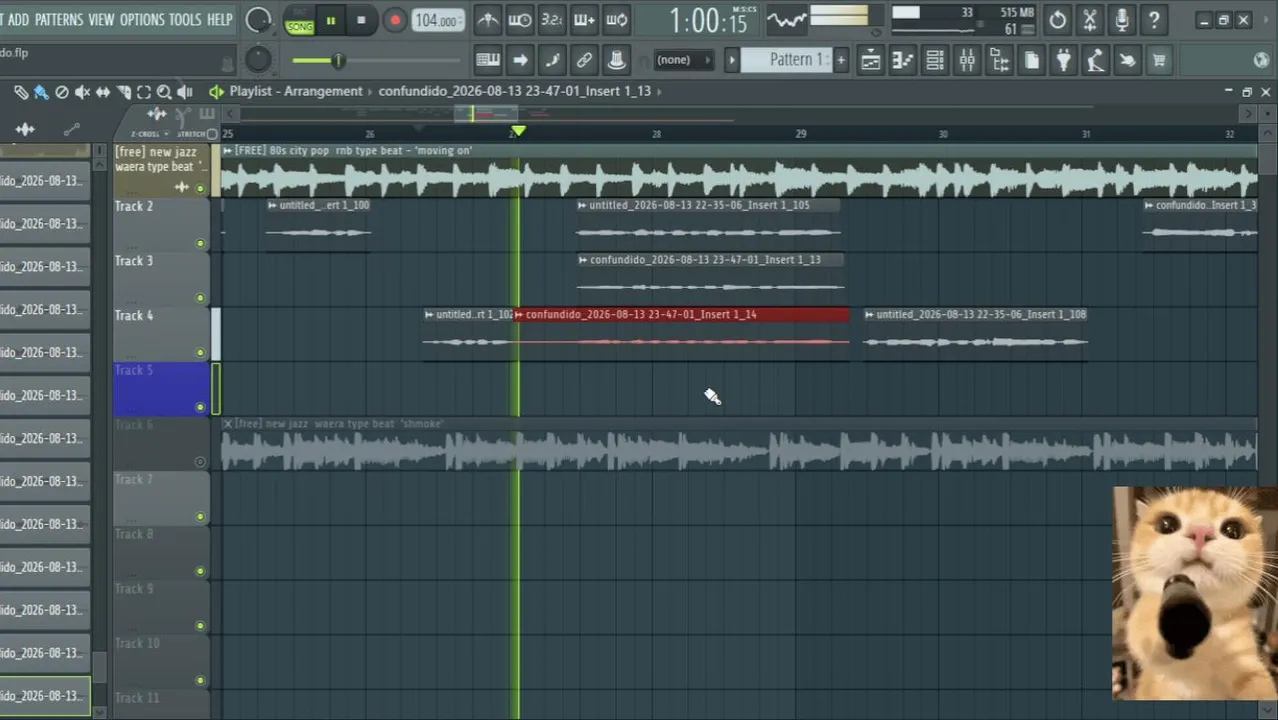Toggle the metronome button
Viewport: 1278px width, 720px height.
click(x=487, y=20)
